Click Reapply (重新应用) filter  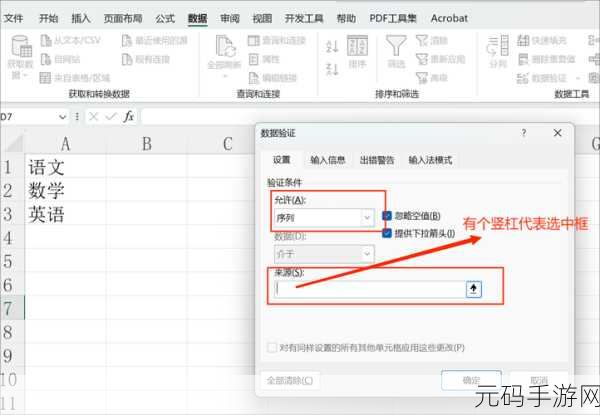(440, 59)
